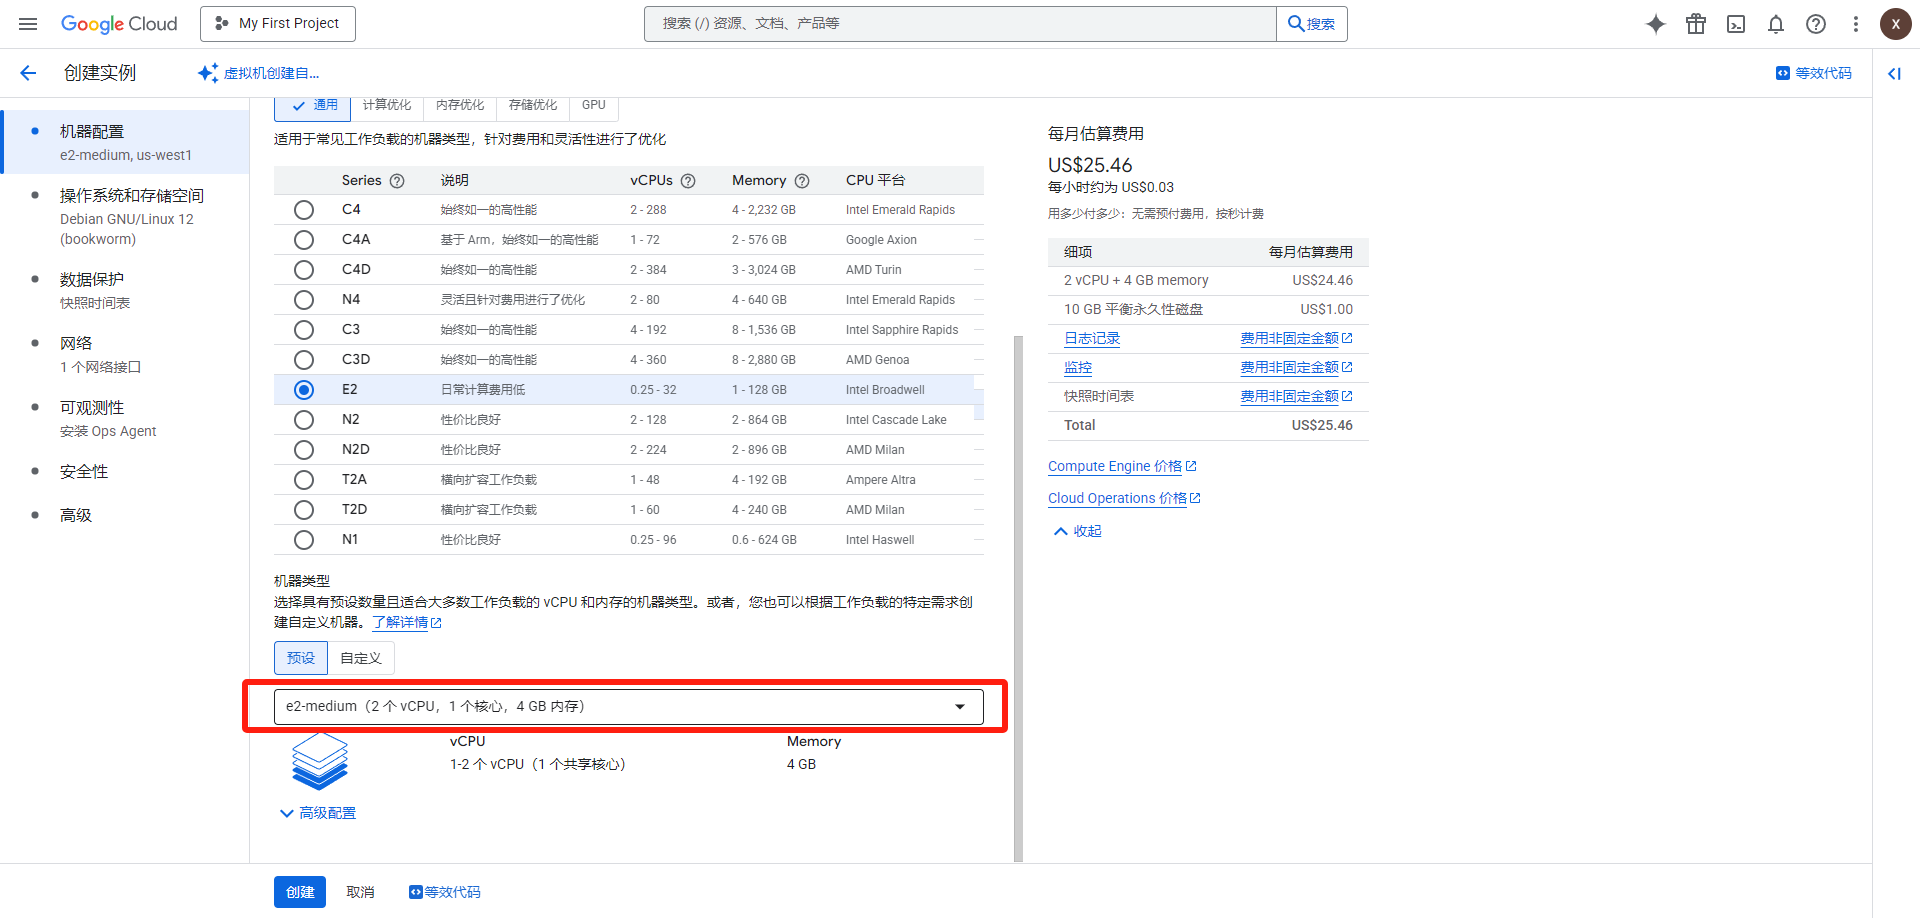Select the N1 series radio button

pos(304,540)
